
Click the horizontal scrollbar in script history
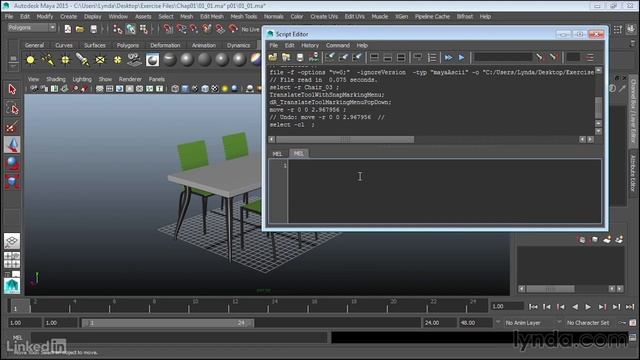click(345, 140)
